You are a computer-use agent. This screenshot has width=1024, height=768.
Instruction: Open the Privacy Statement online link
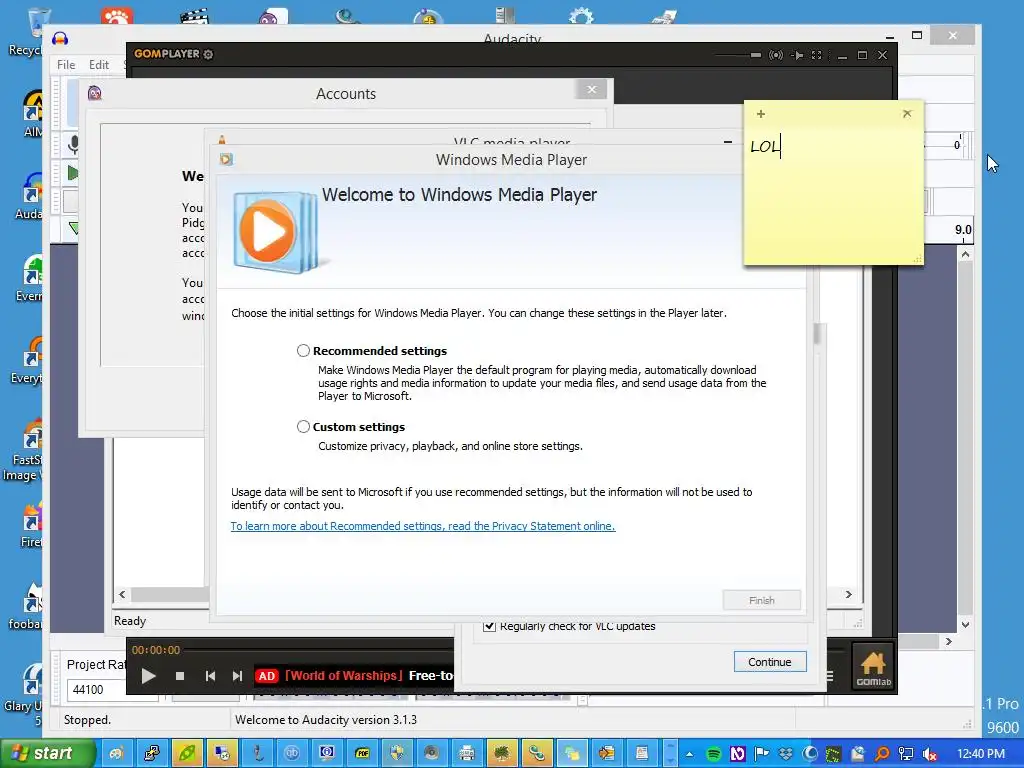423,526
